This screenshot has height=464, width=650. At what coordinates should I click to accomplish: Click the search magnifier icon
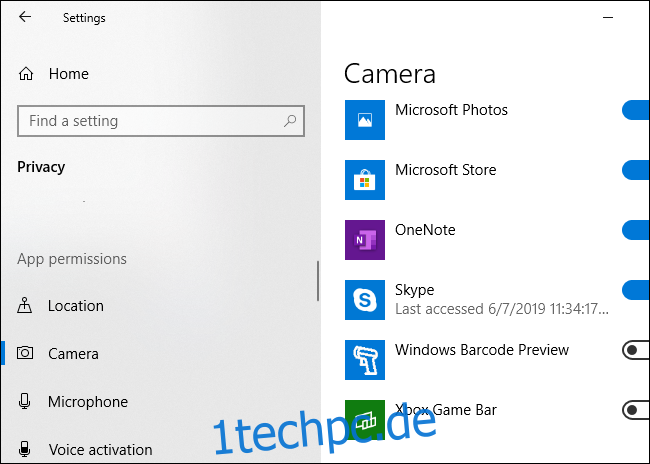pyautogui.click(x=290, y=121)
